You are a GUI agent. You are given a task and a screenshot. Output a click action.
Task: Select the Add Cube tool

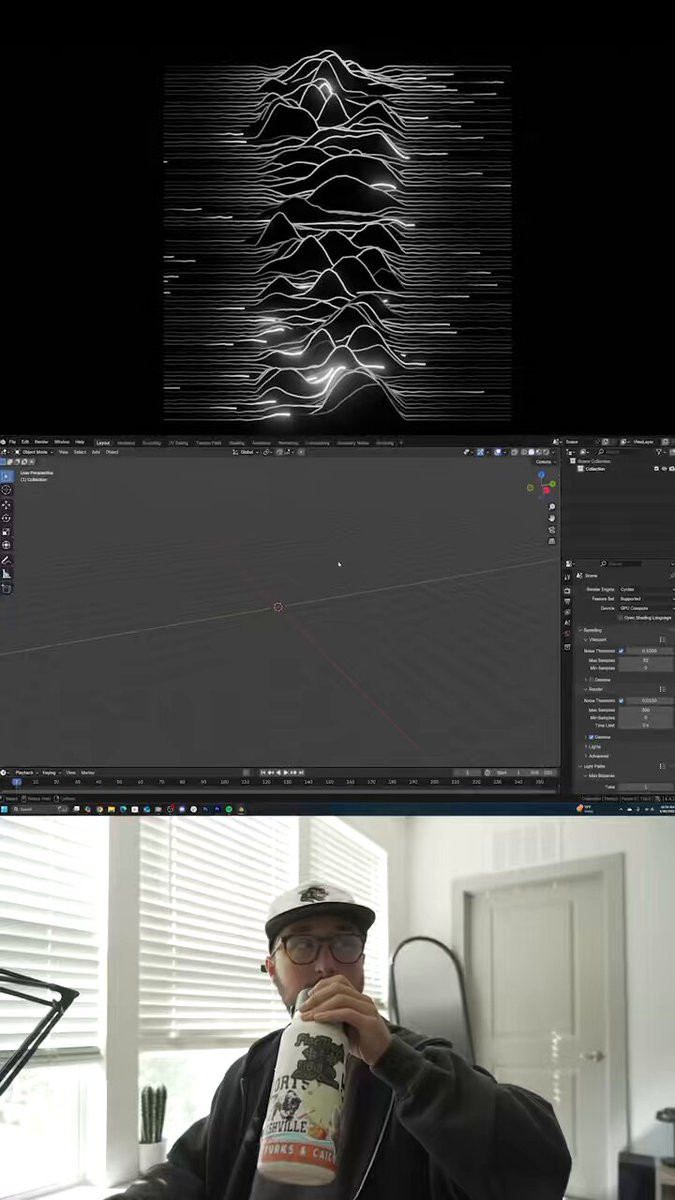[x=6, y=588]
